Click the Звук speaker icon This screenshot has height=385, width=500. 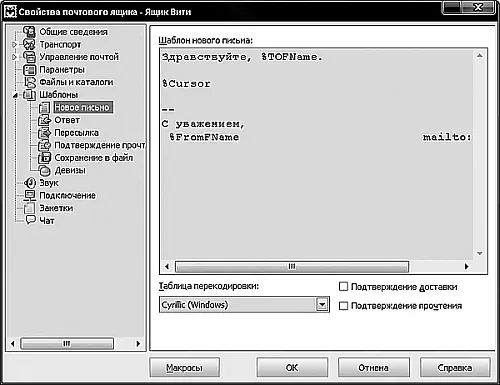click(x=30, y=183)
